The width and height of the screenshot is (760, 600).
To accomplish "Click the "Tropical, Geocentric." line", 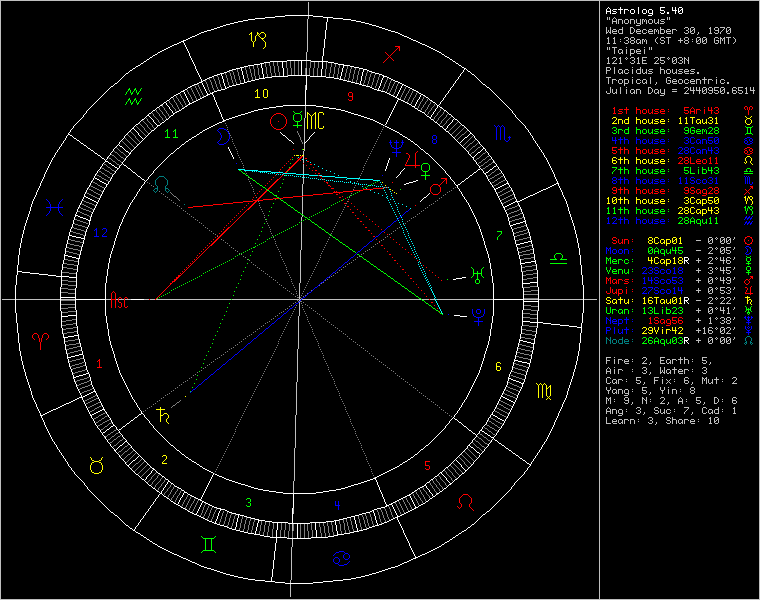I will 668,81.
